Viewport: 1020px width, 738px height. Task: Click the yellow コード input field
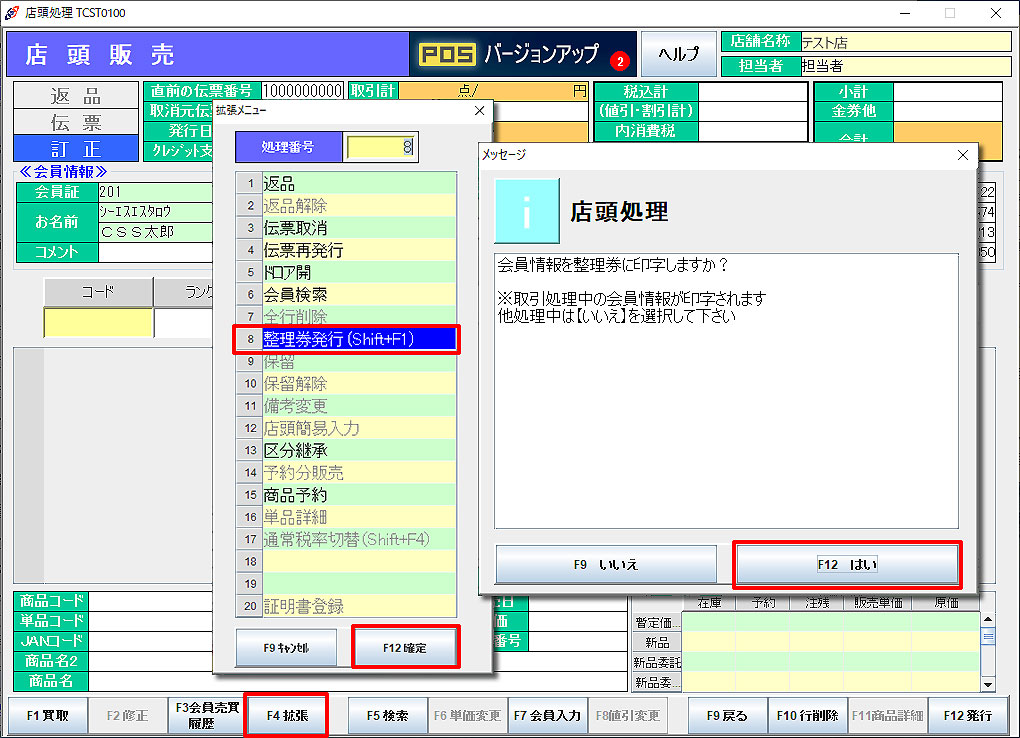[x=98, y=323]
